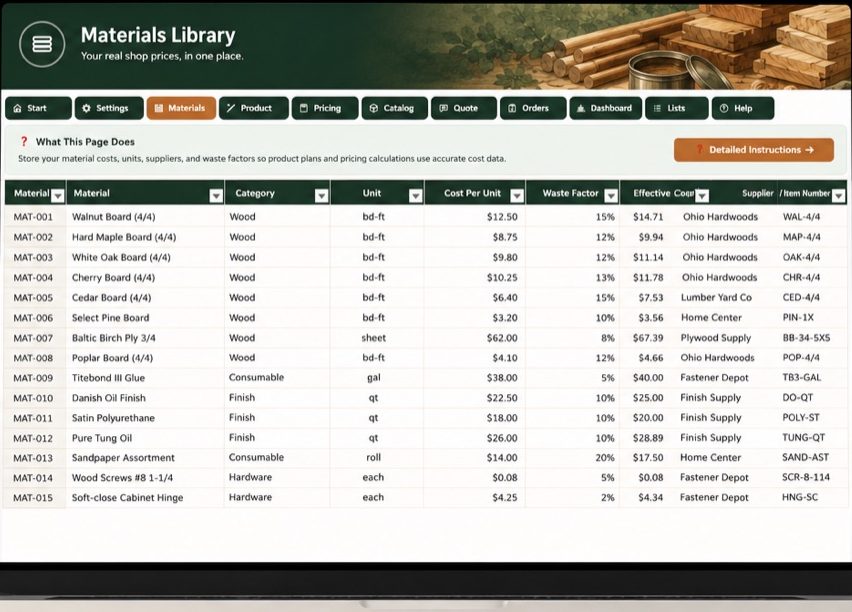Open the Material name column filter dropdown
The height and width of the screenshot is (612, 852).
[216, 196]
